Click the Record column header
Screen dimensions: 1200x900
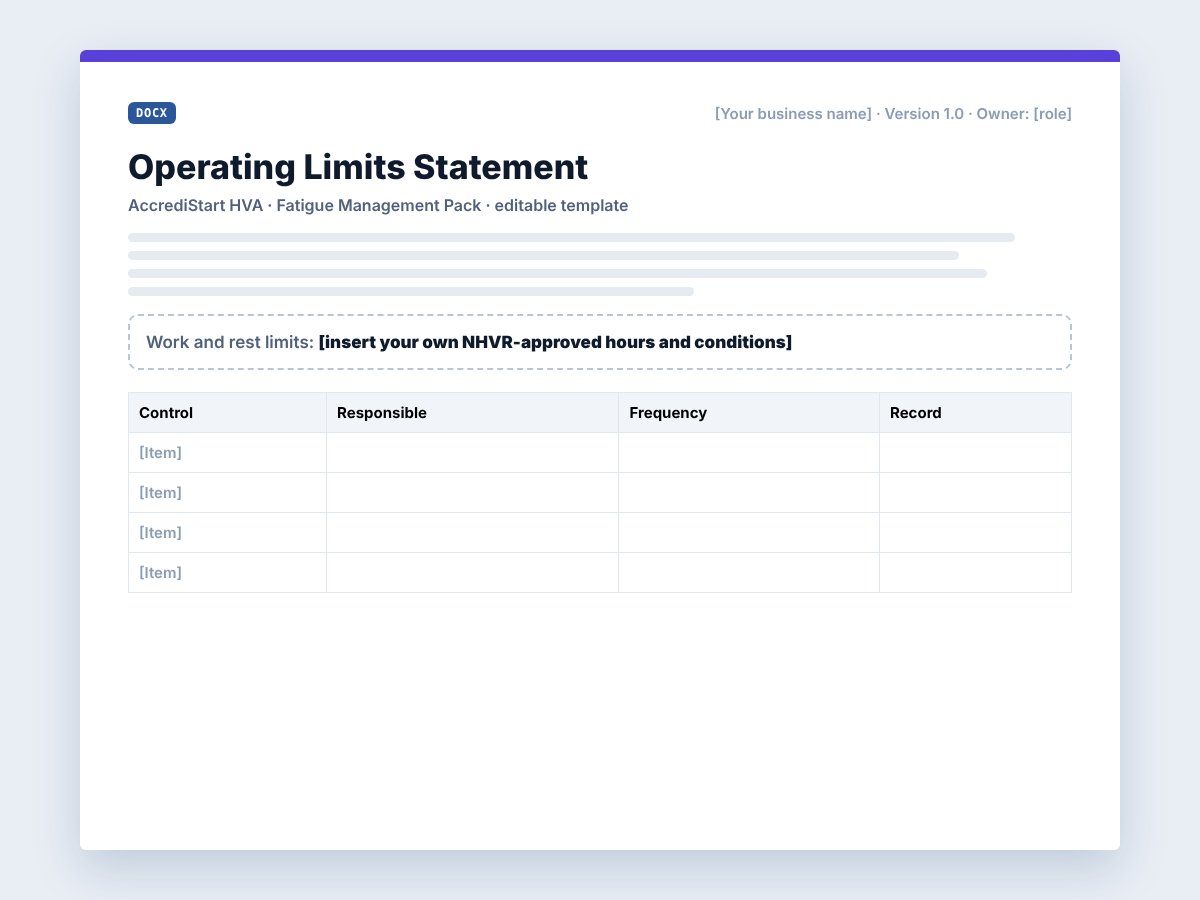point(975,413)
